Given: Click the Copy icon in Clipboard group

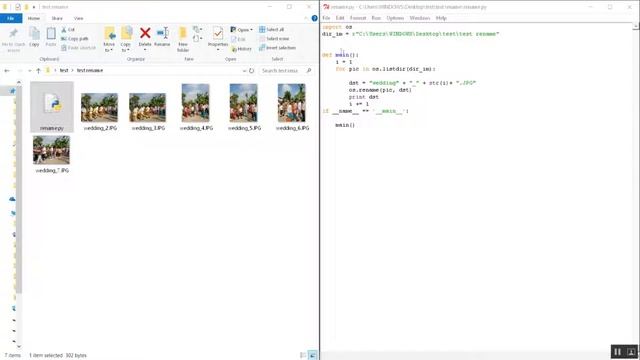Looking at the screenshot, I should [34, 34].
